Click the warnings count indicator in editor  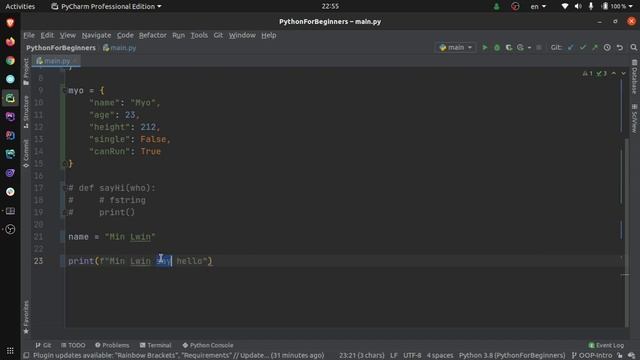pyautogui.click(x=587, y=73)
